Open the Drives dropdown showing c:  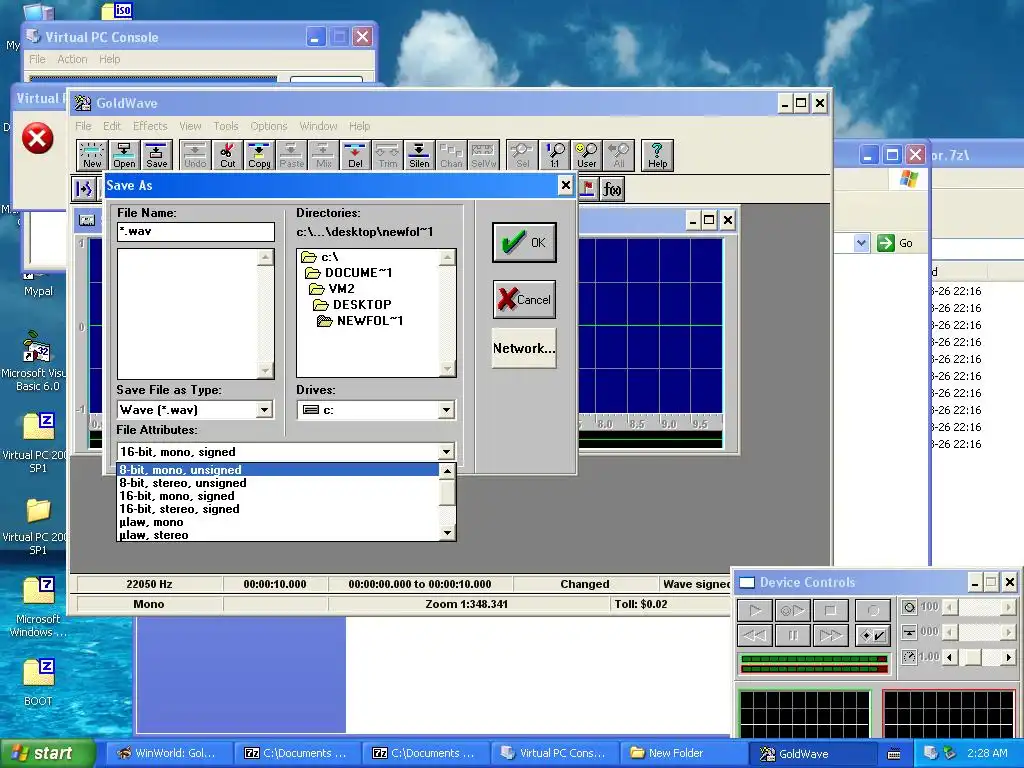click(446, 410)
